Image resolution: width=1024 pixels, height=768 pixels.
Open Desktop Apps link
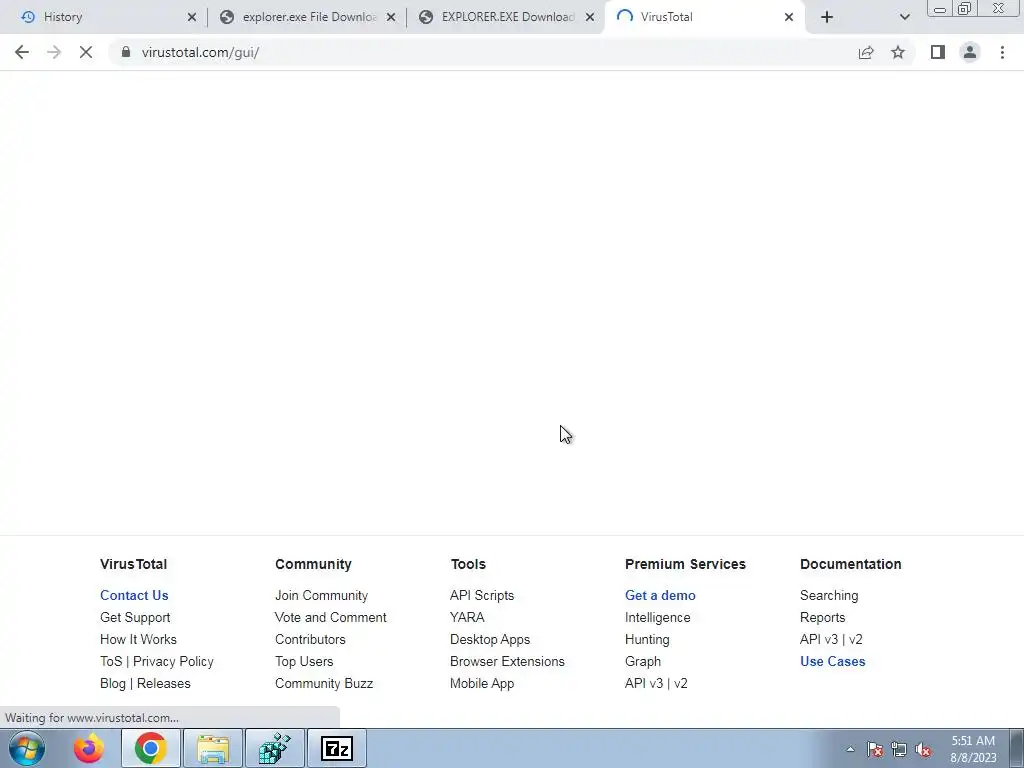tap(490, 639)
